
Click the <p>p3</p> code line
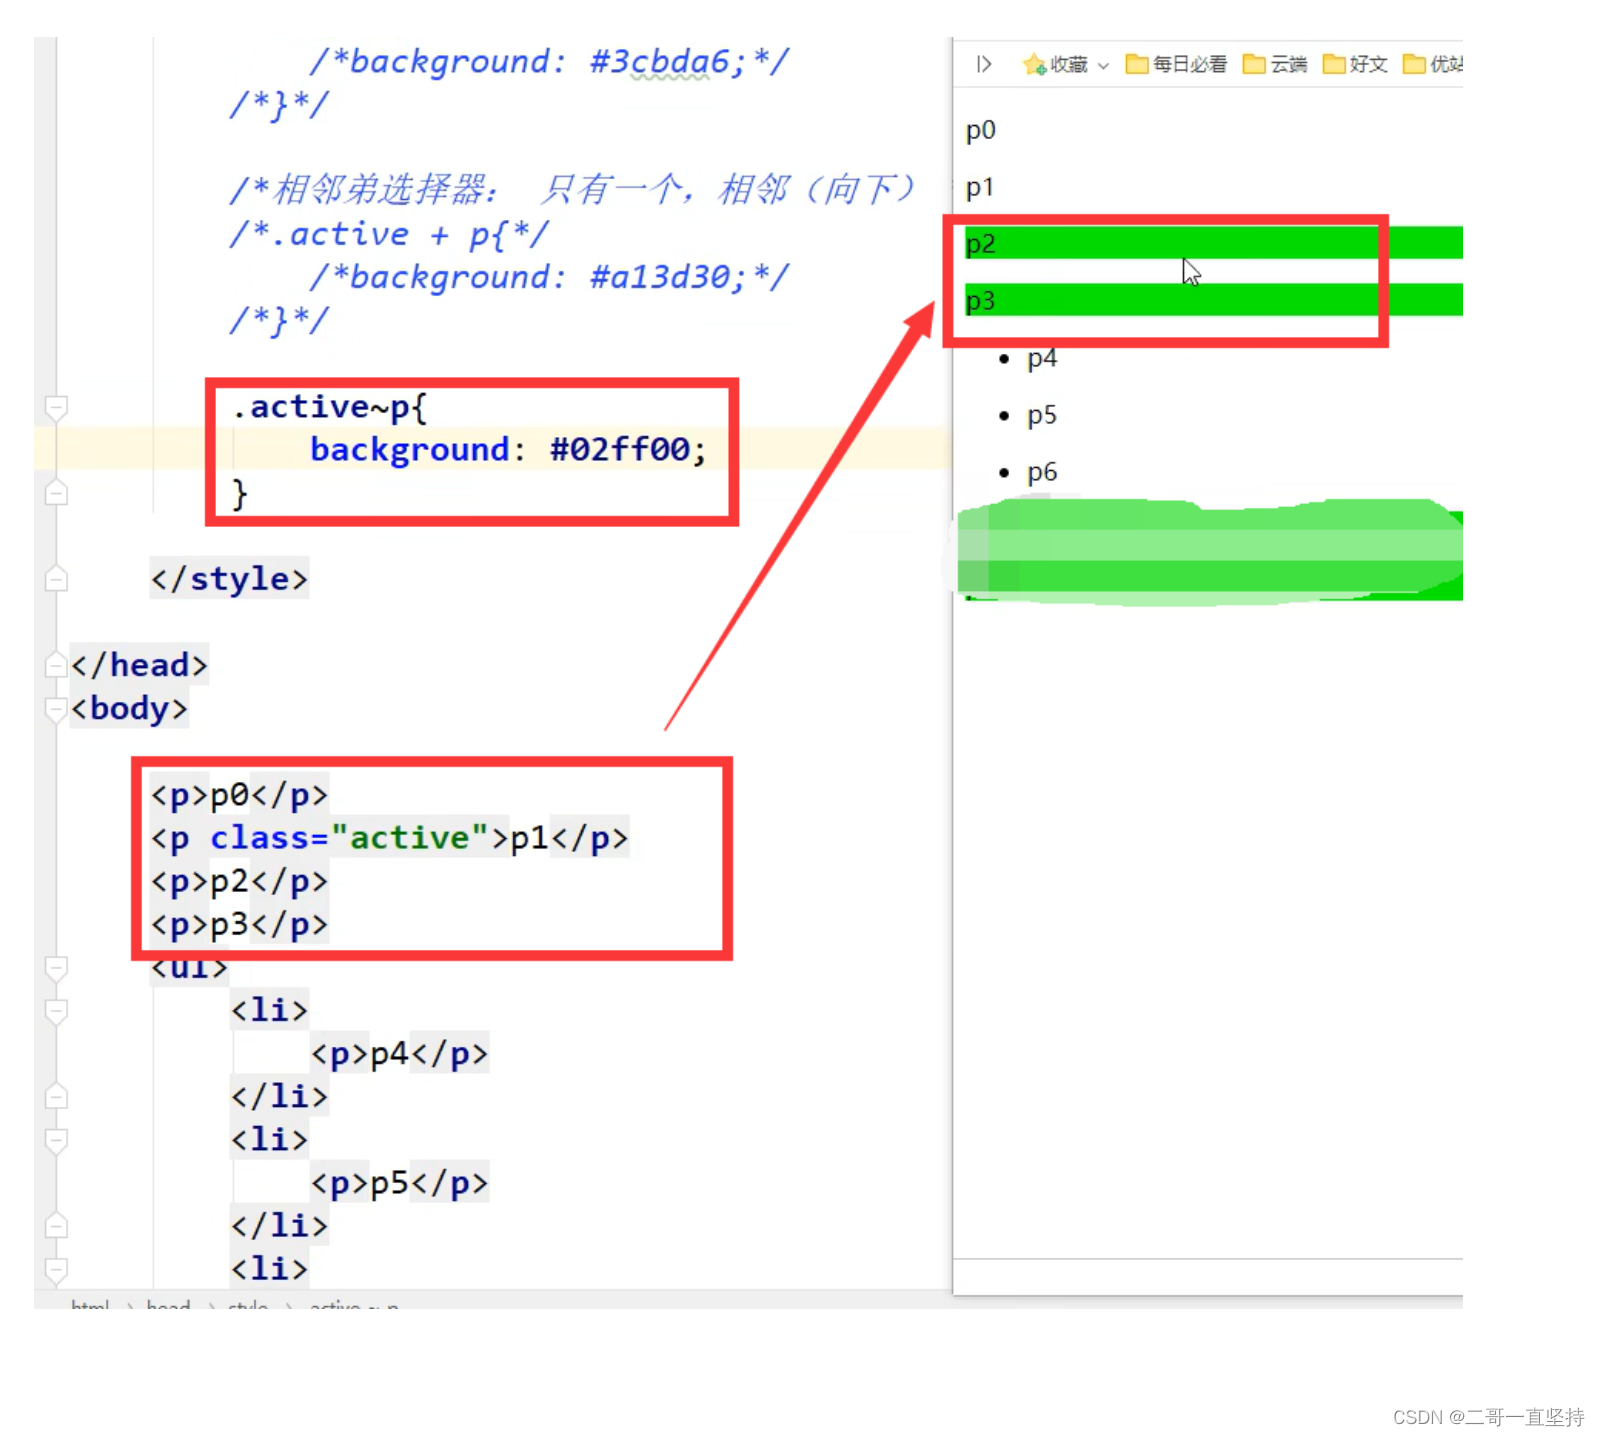(239, 924)
